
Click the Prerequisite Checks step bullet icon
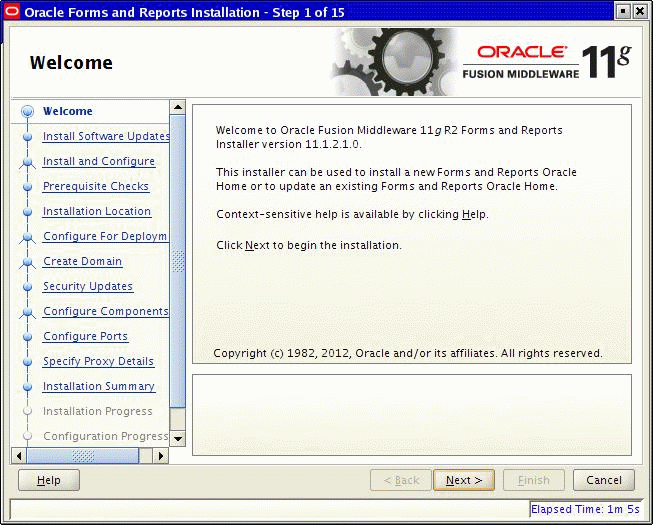coord(27,187)
